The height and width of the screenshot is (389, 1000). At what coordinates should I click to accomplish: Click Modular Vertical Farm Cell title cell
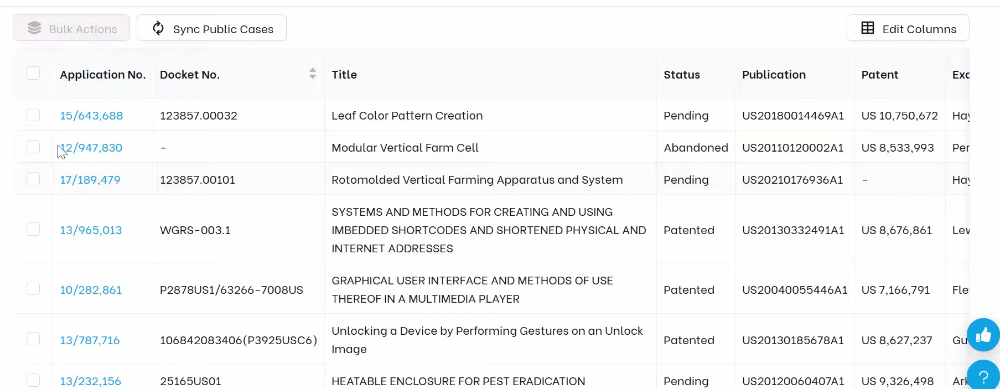tap(405, 148)
